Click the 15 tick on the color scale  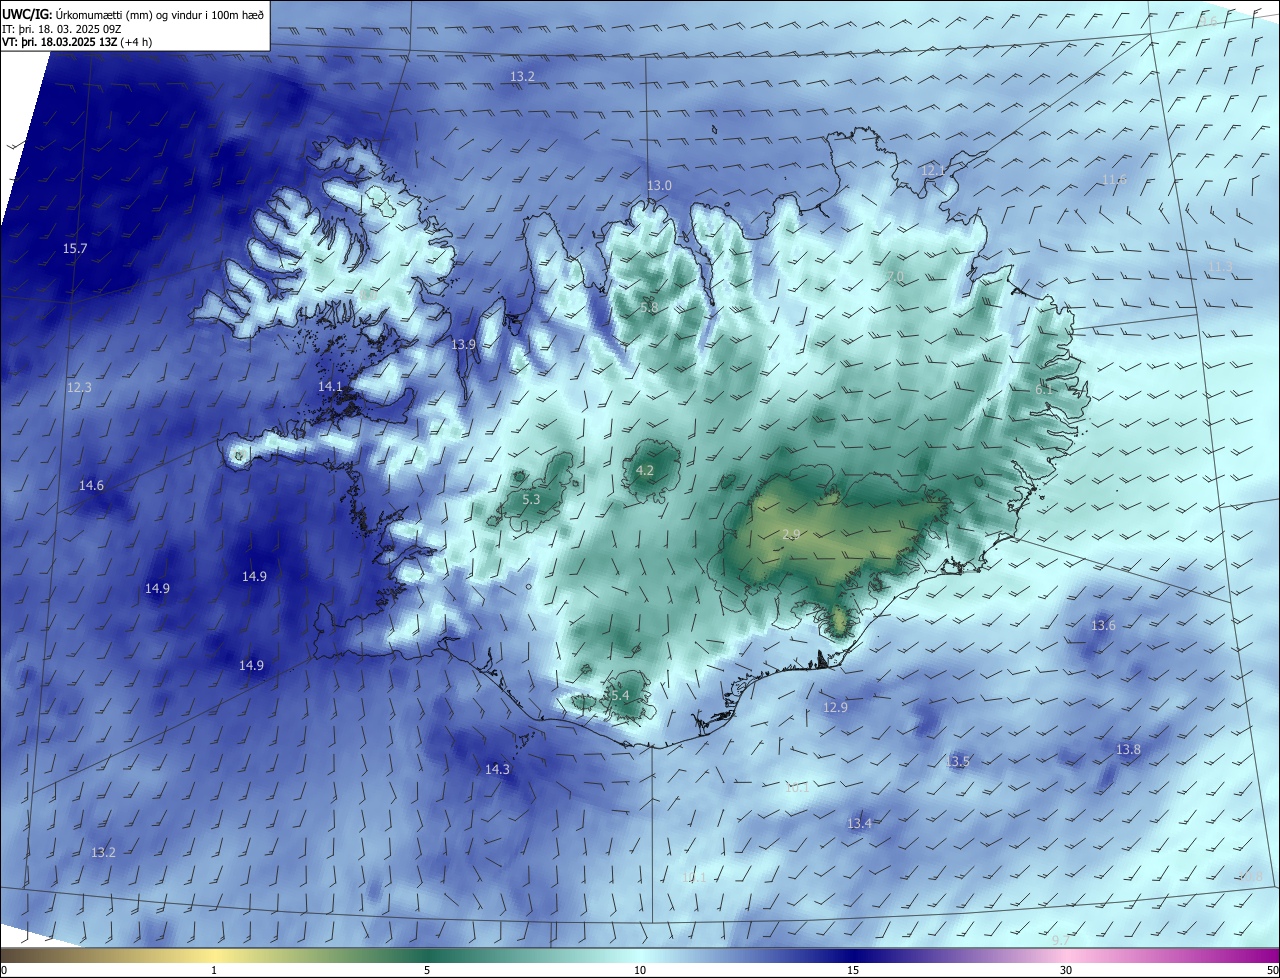tap(853, 970)
